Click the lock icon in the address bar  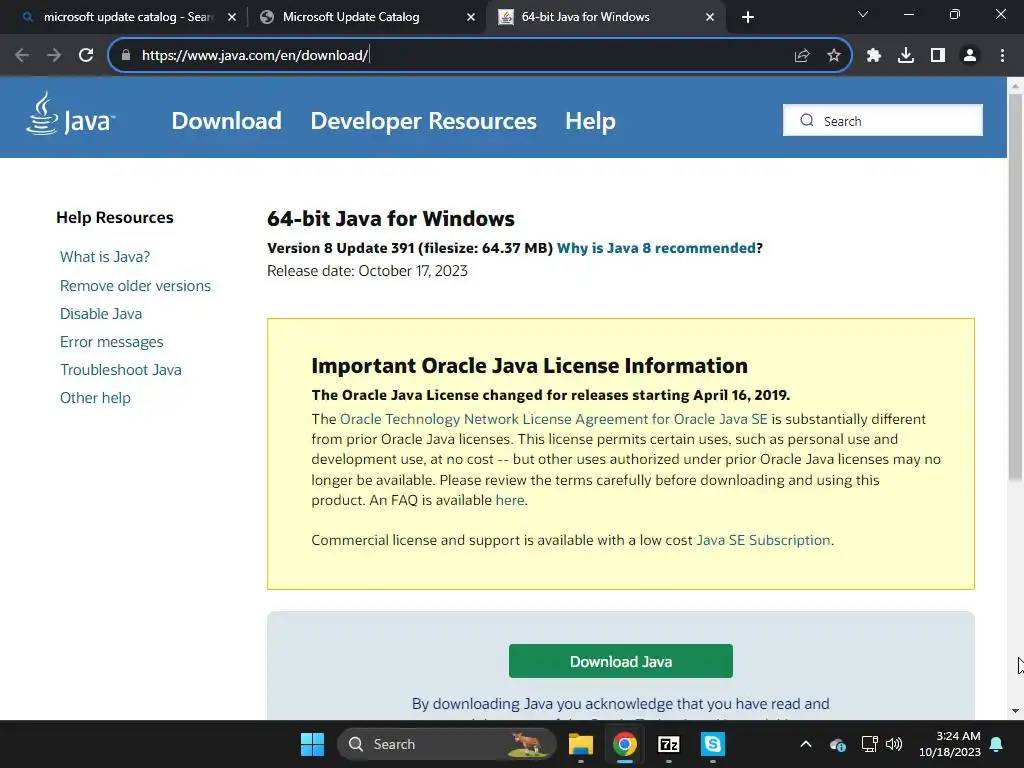coord(126,55)
